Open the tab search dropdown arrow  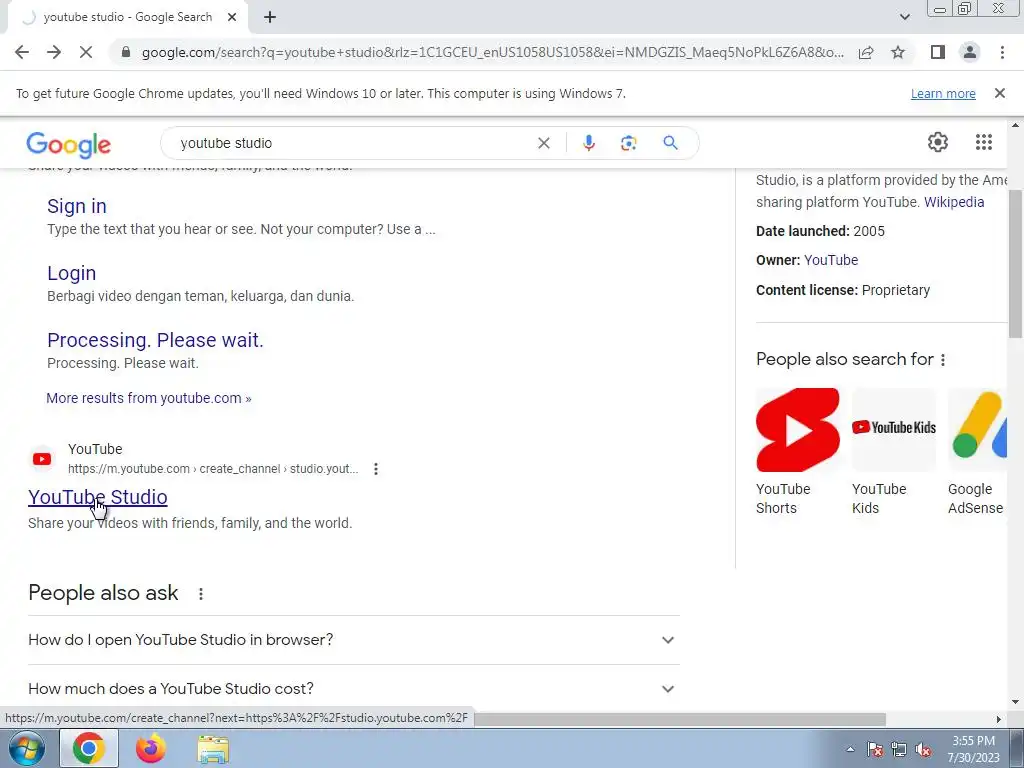click(904, 17)
